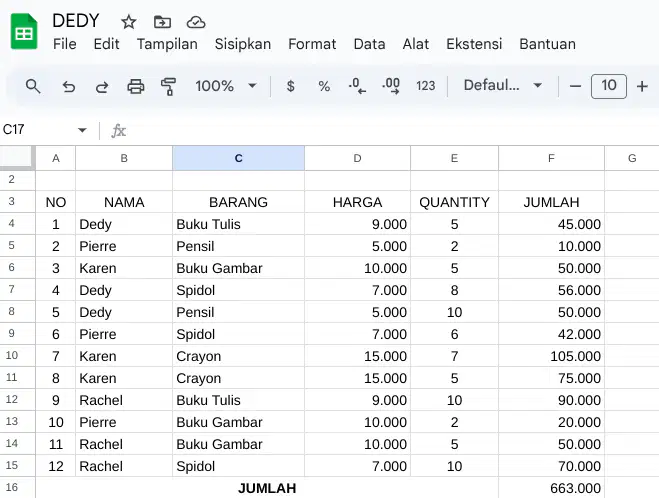This screenshot has height=498, width=659.
Task: Click the 90.000 cell
Action: point(551,400)
